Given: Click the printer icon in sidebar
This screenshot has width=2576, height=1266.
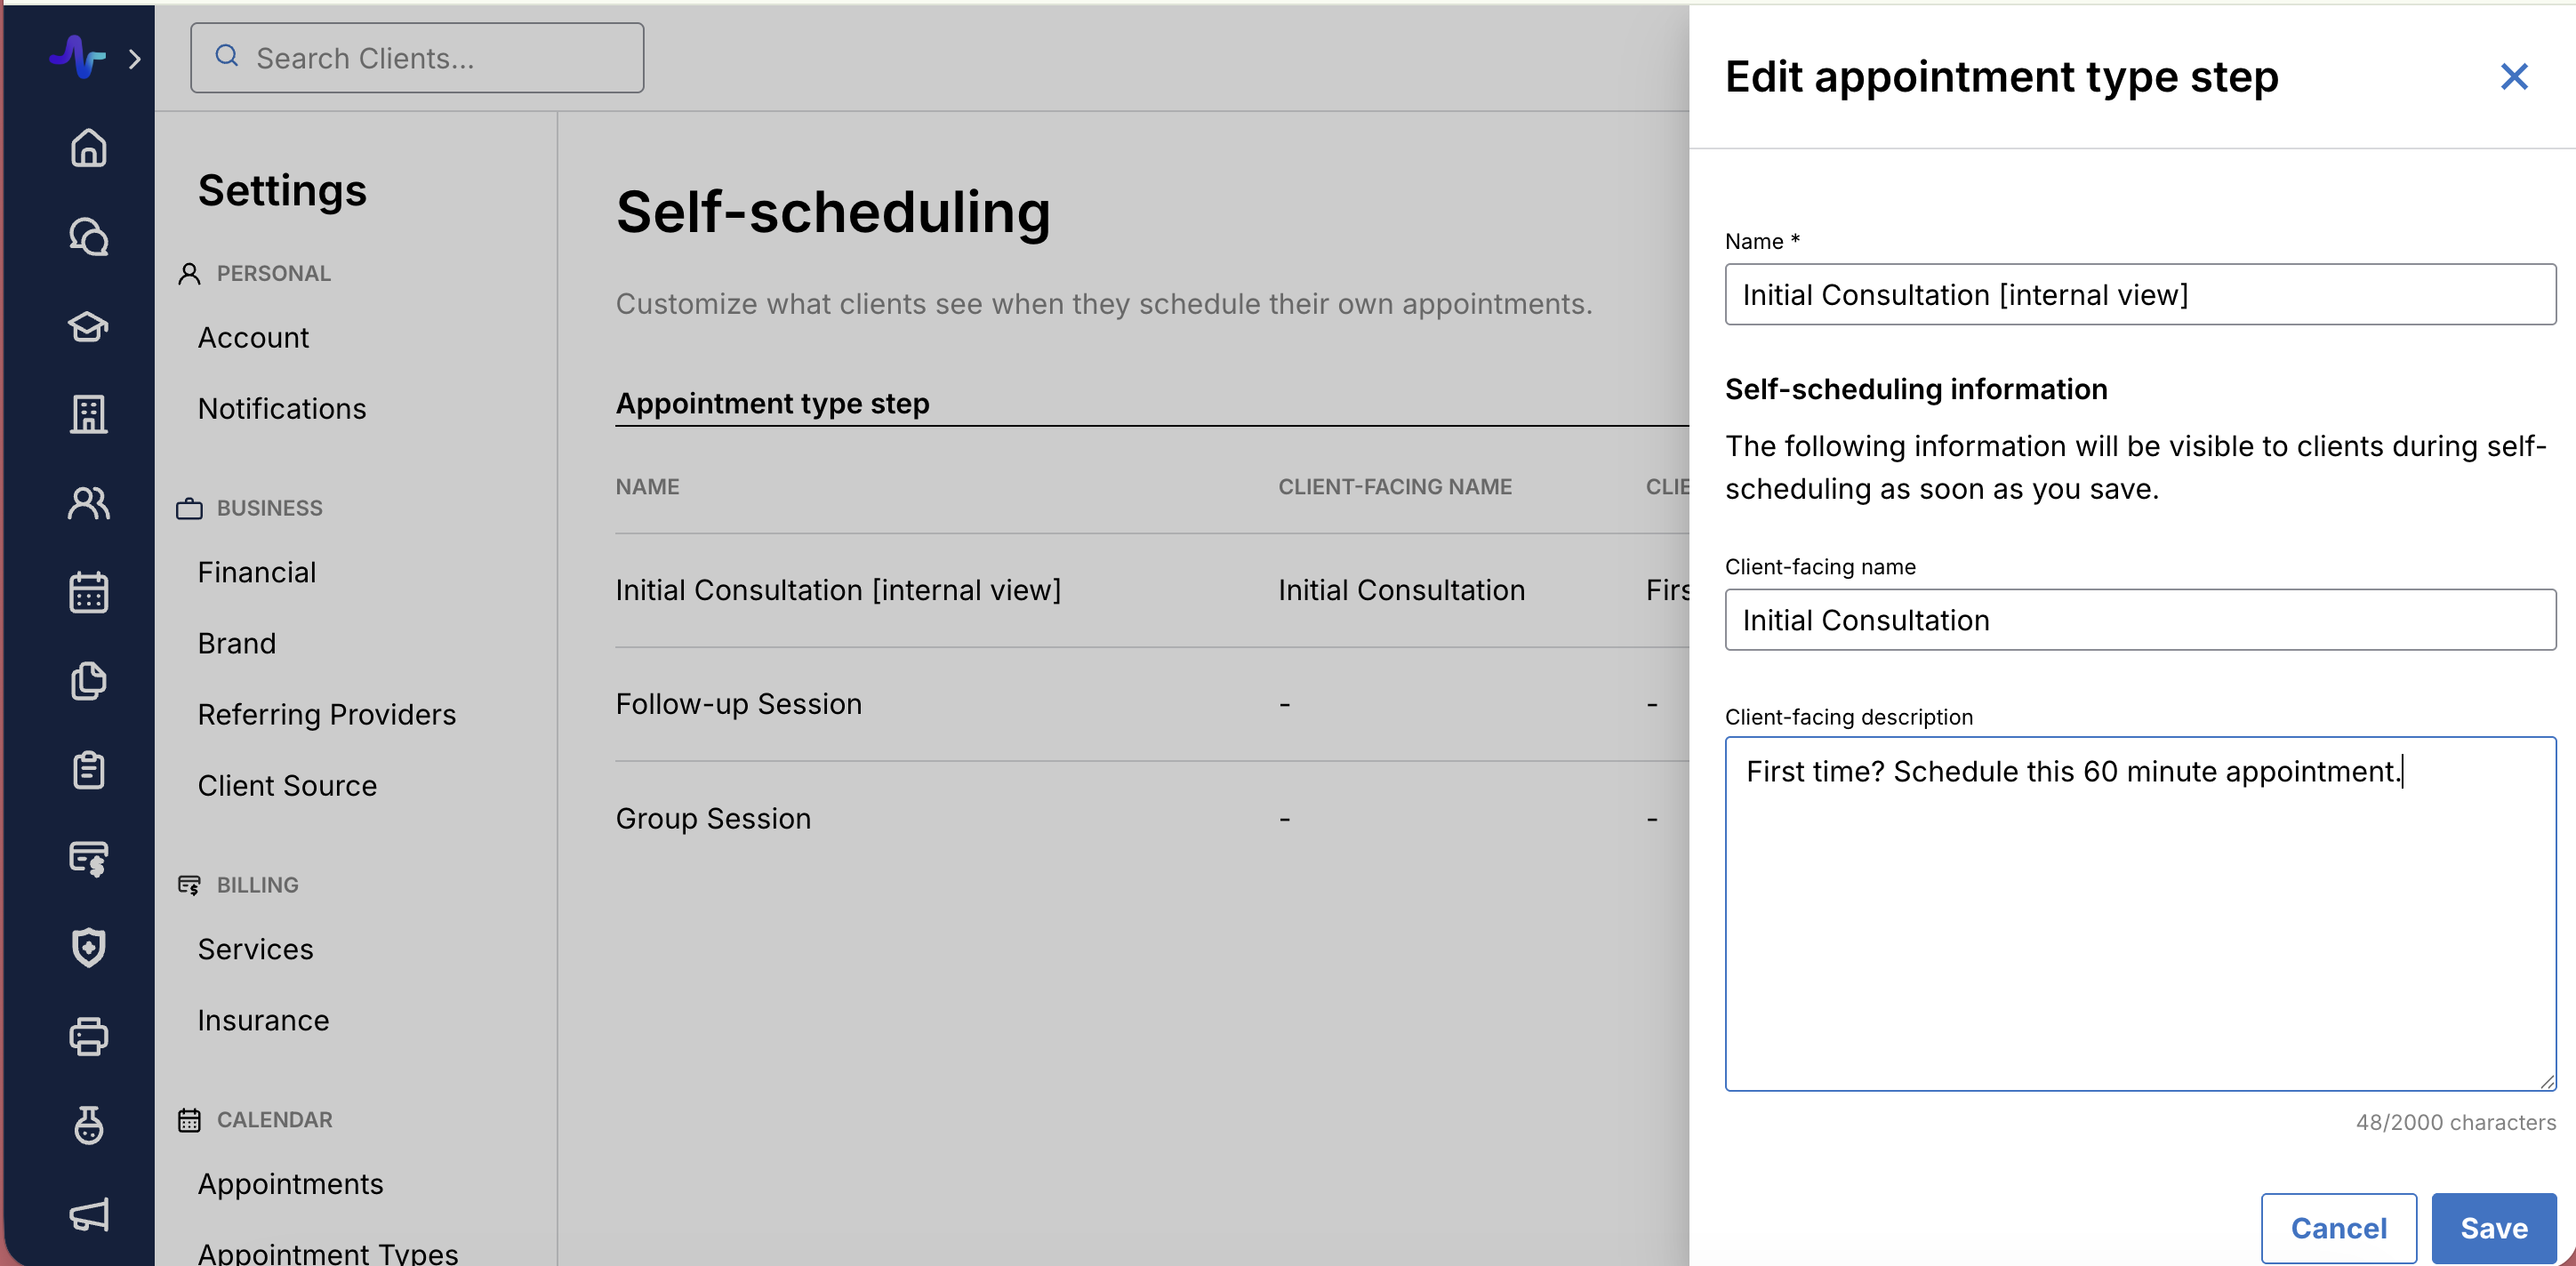Looking at the screenshot, I should (x=88, y=1036).
